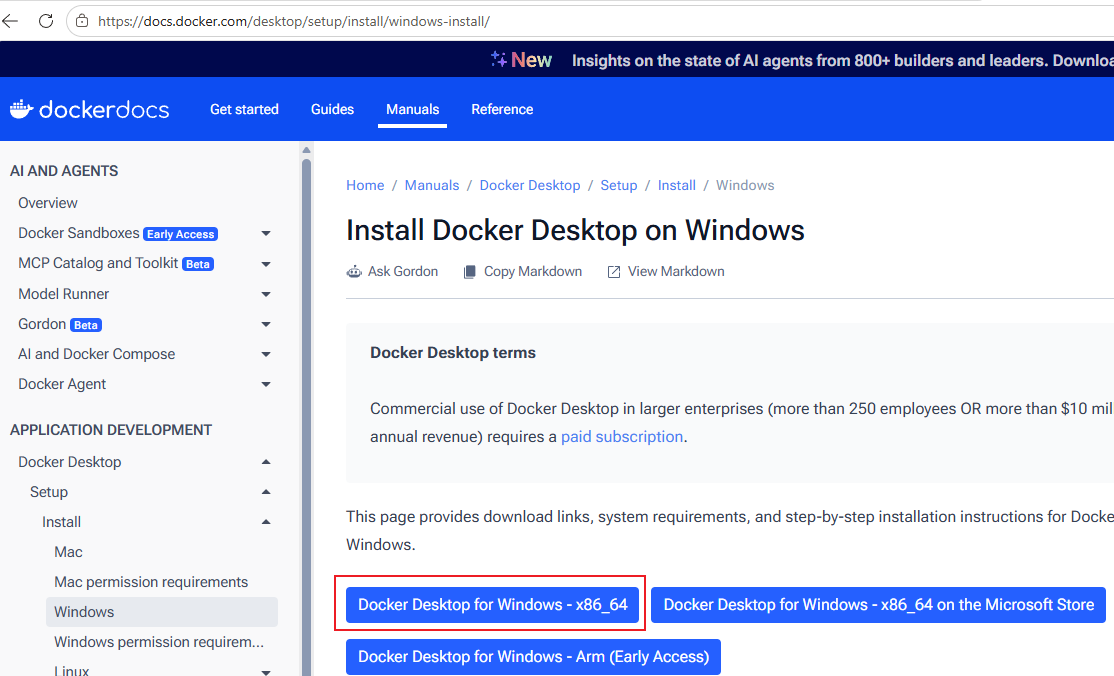Collapse the Setup sidebar section
1114x676 pixels.
click(266, 492)
